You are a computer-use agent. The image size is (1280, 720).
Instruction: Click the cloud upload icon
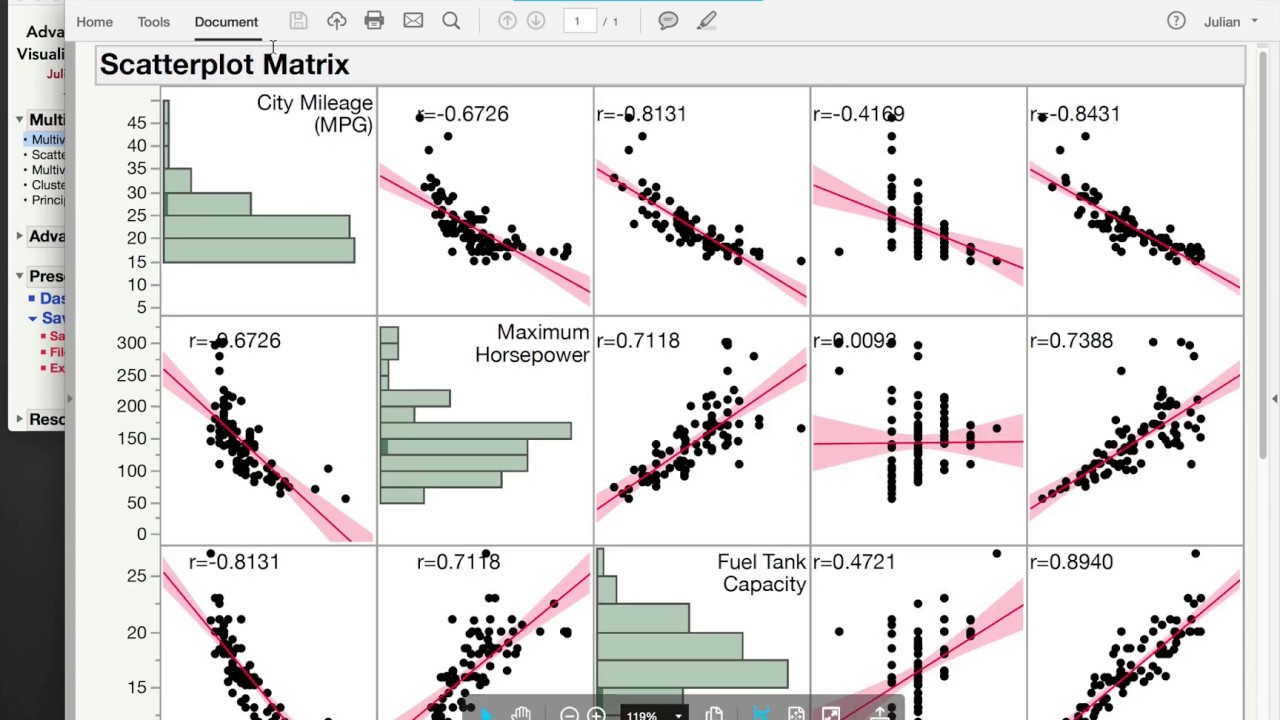click(x=336, y=20)
